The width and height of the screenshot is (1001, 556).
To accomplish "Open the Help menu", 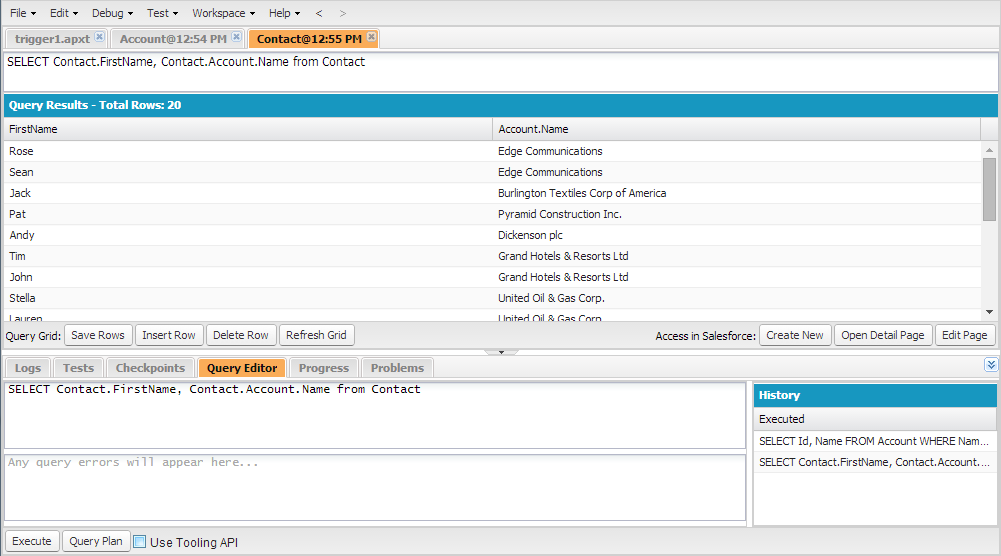I will click(x=285, y=13).
